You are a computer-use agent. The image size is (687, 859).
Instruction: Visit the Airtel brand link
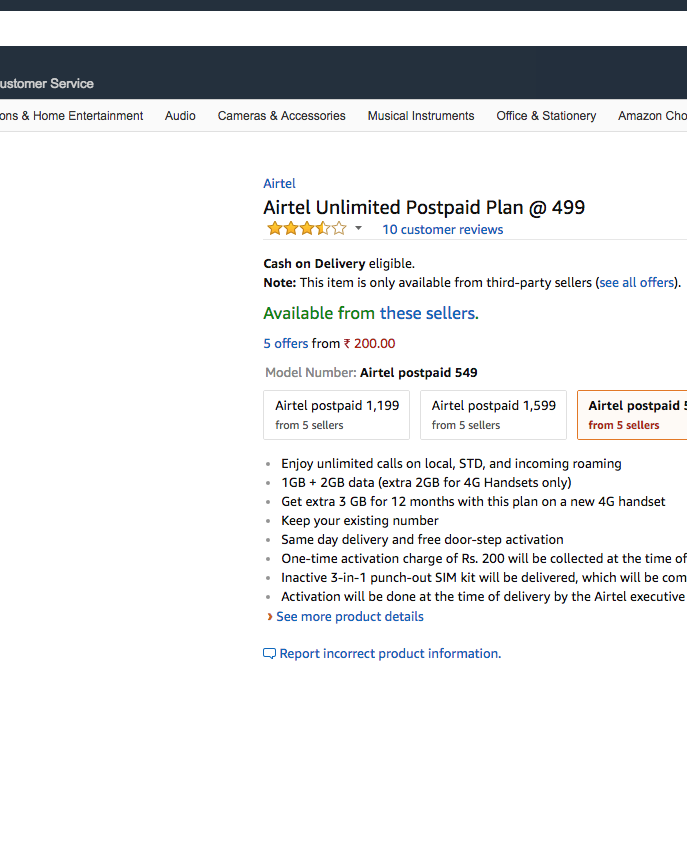[x=279, y=184]
